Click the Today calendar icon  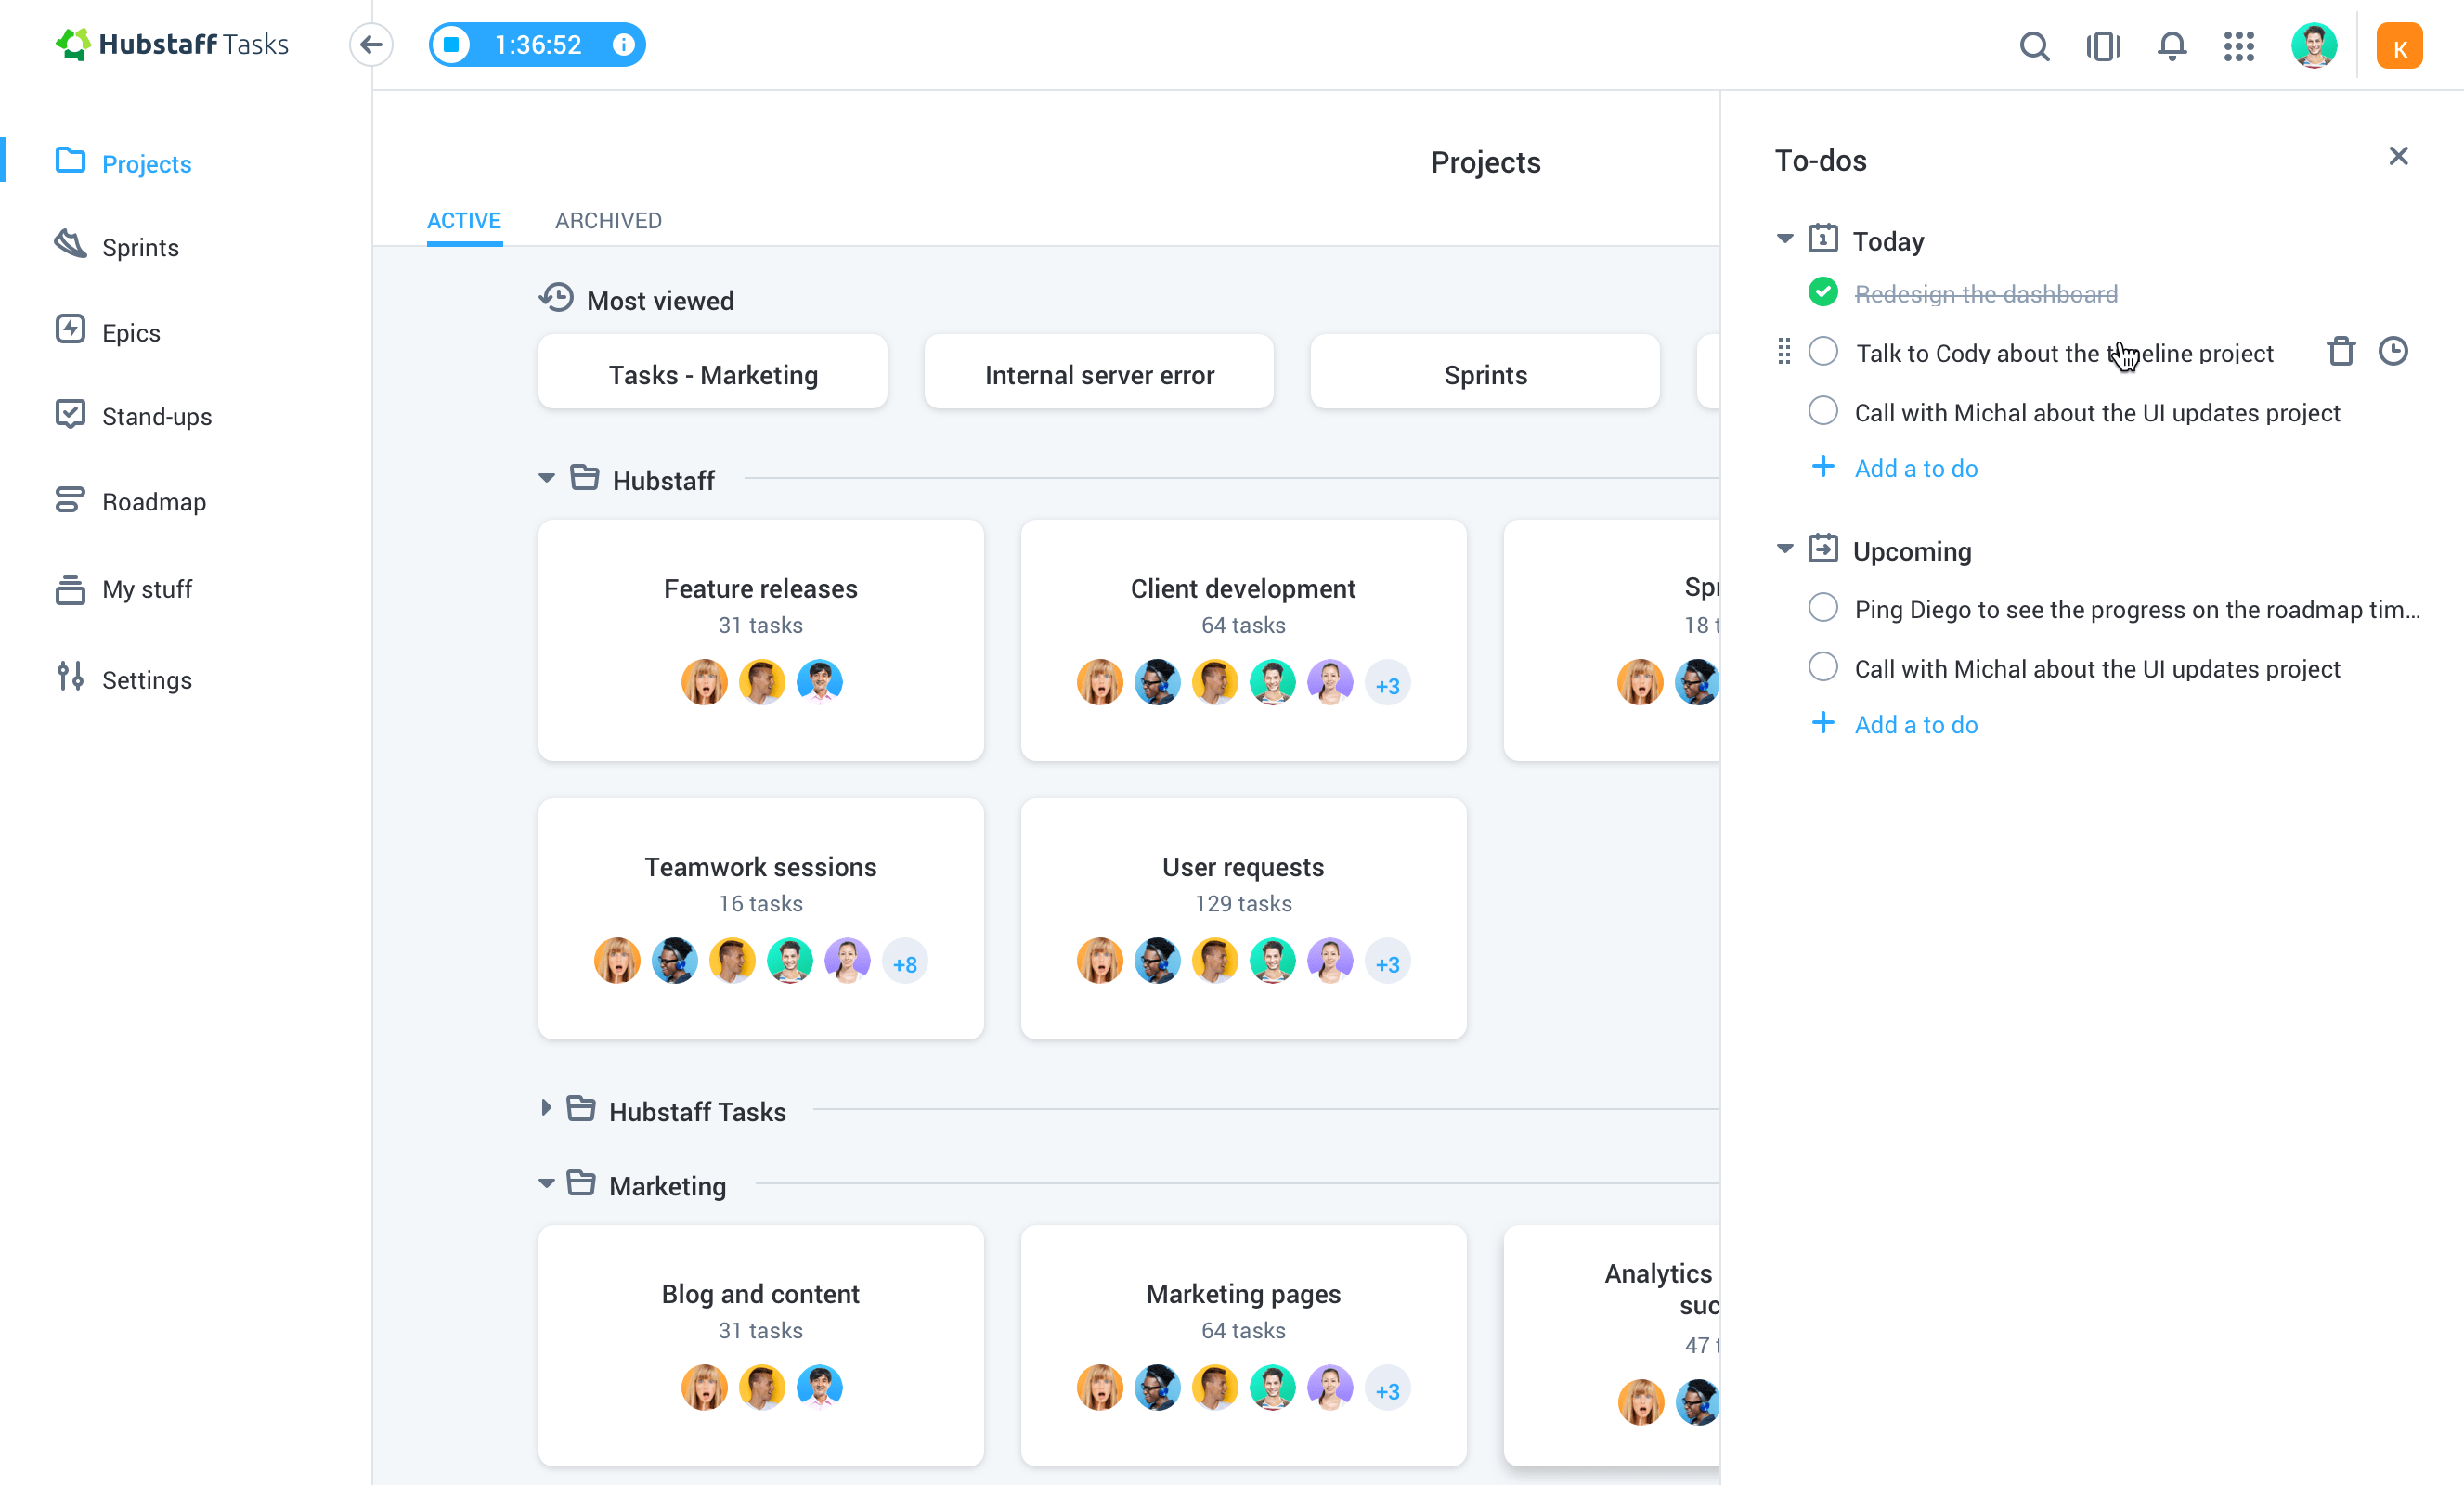pos(1823,238)
